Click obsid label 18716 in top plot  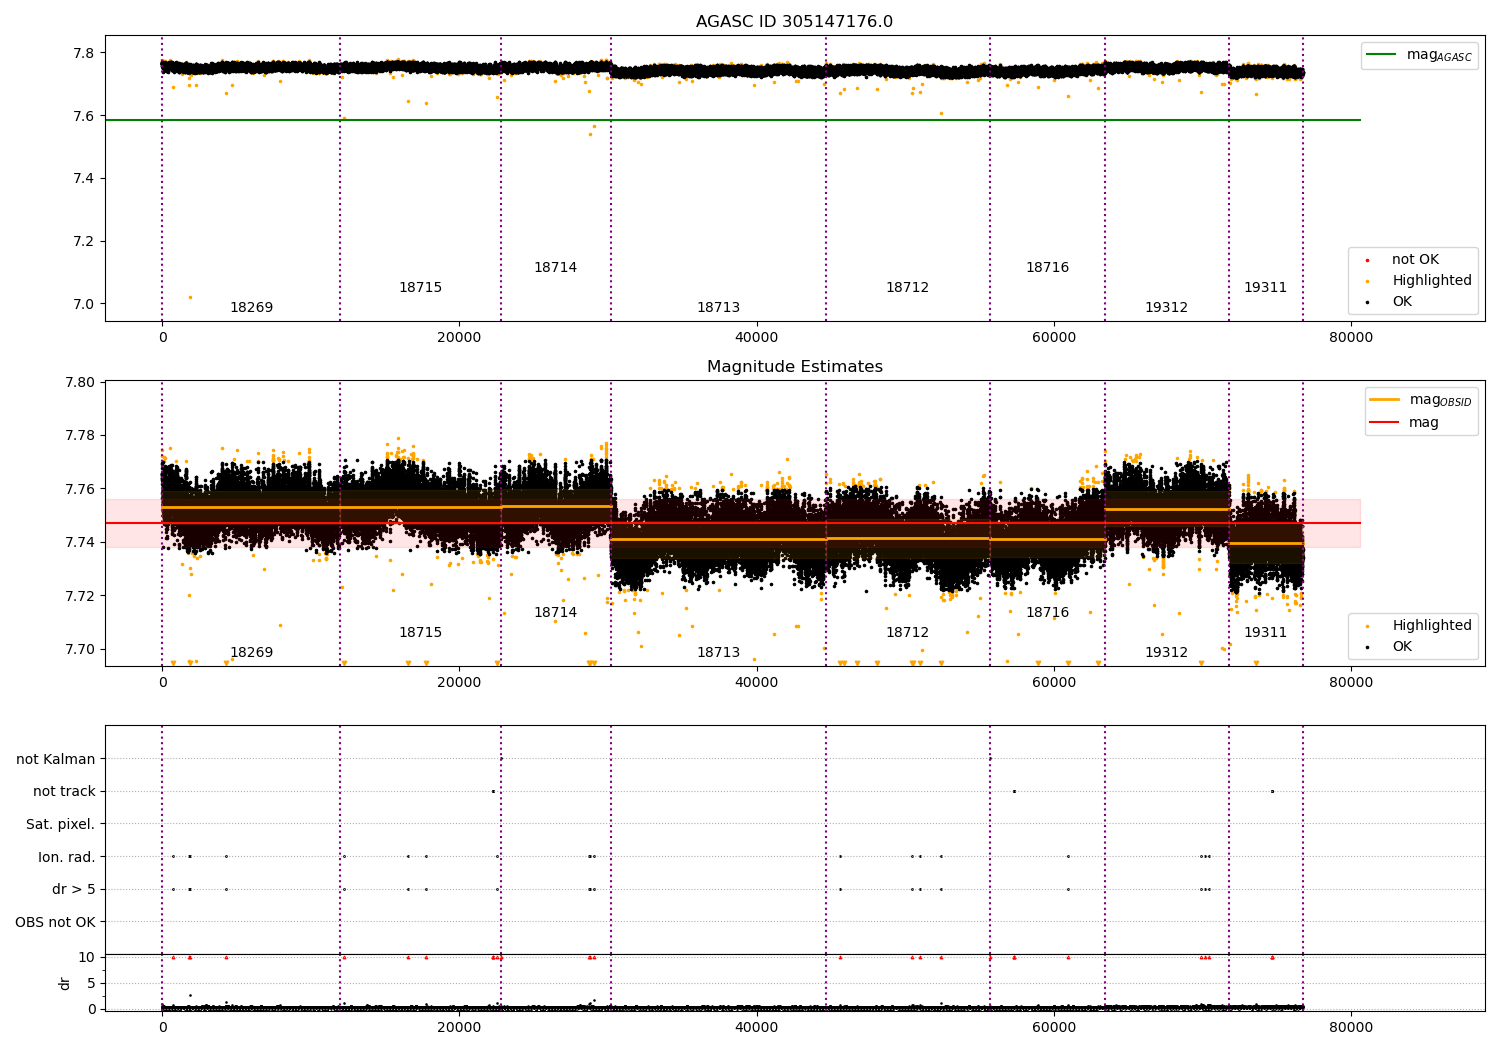pyautogui.click(x=1047, y=268)
